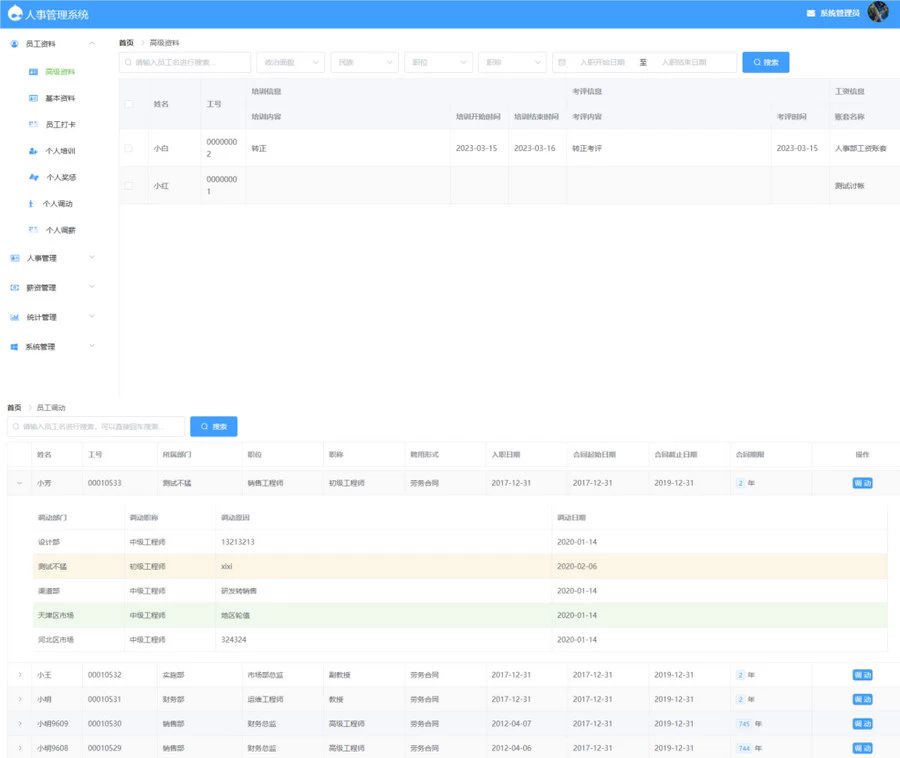Select 基本资料 in the sidebar menu
Screen dimensions: 900x758
coord(59,99)
